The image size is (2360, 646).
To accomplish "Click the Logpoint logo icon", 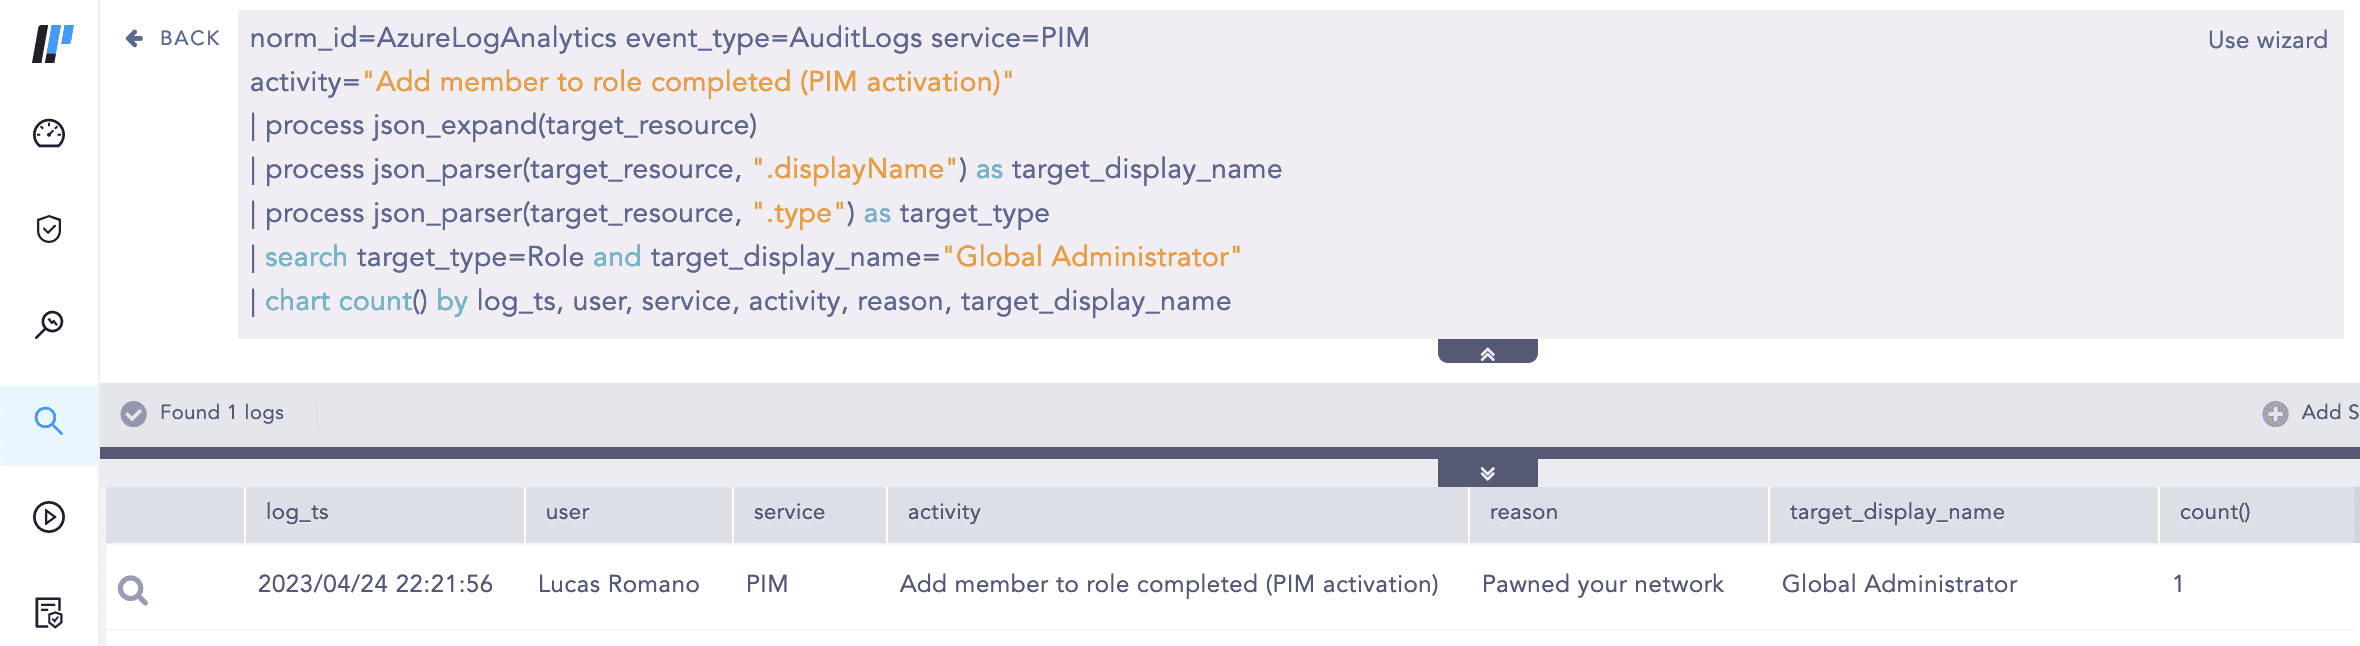I will click(52, 43).
